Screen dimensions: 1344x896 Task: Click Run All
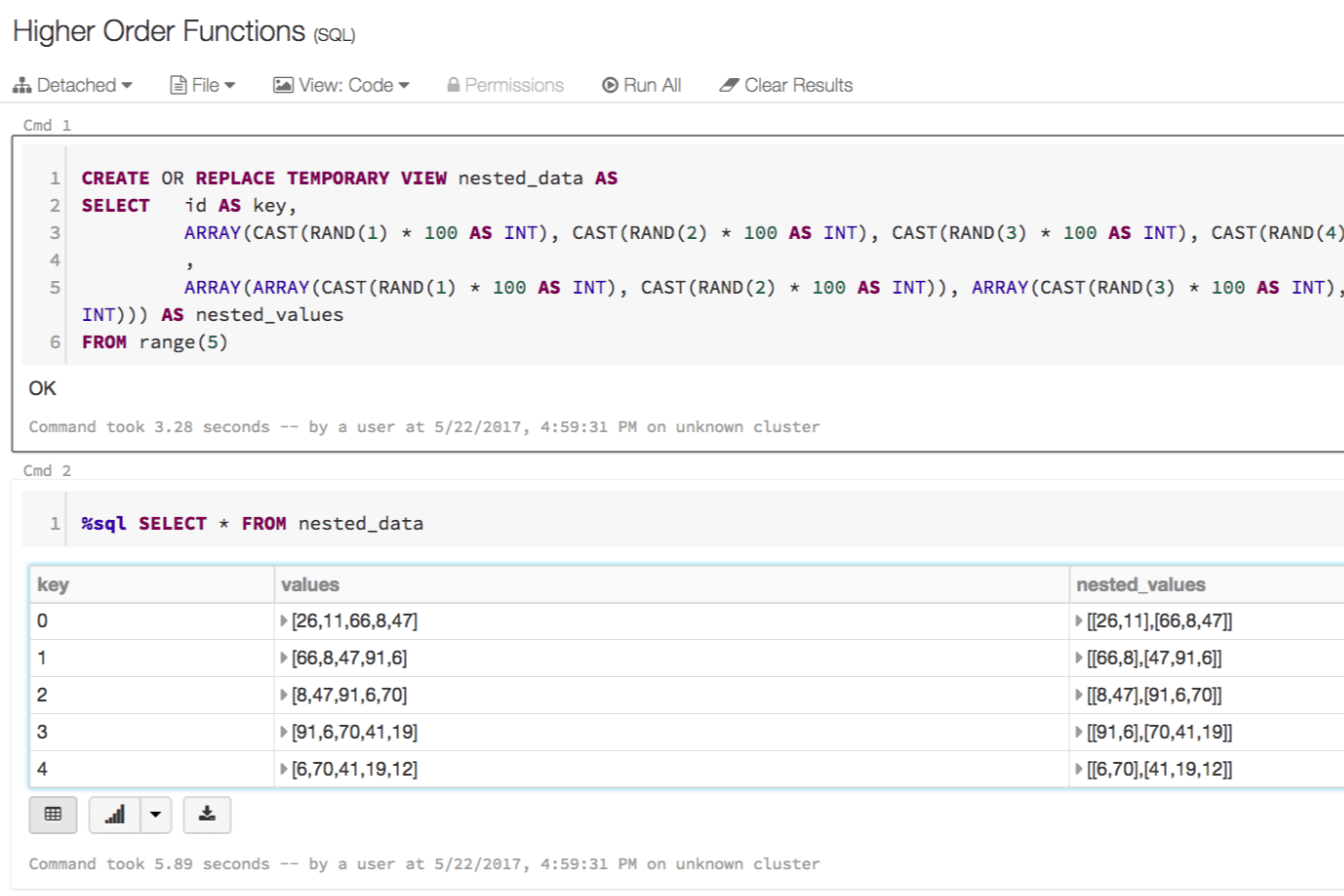click(642, 85)
